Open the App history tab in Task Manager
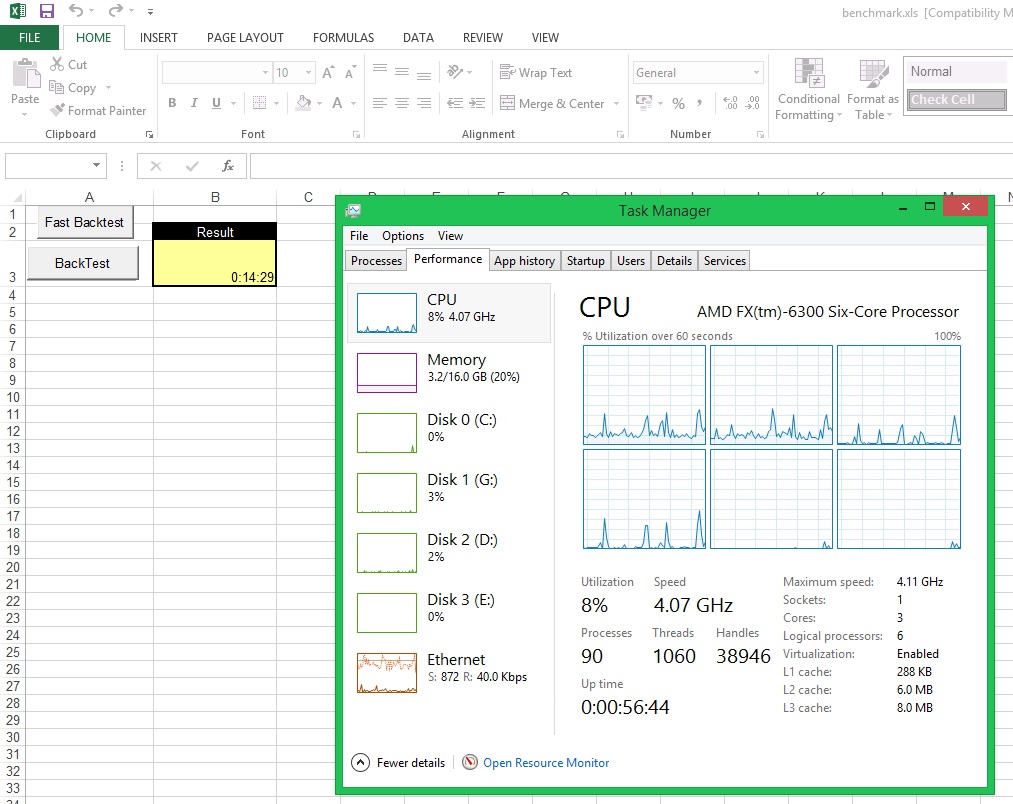 coord(524,261)
